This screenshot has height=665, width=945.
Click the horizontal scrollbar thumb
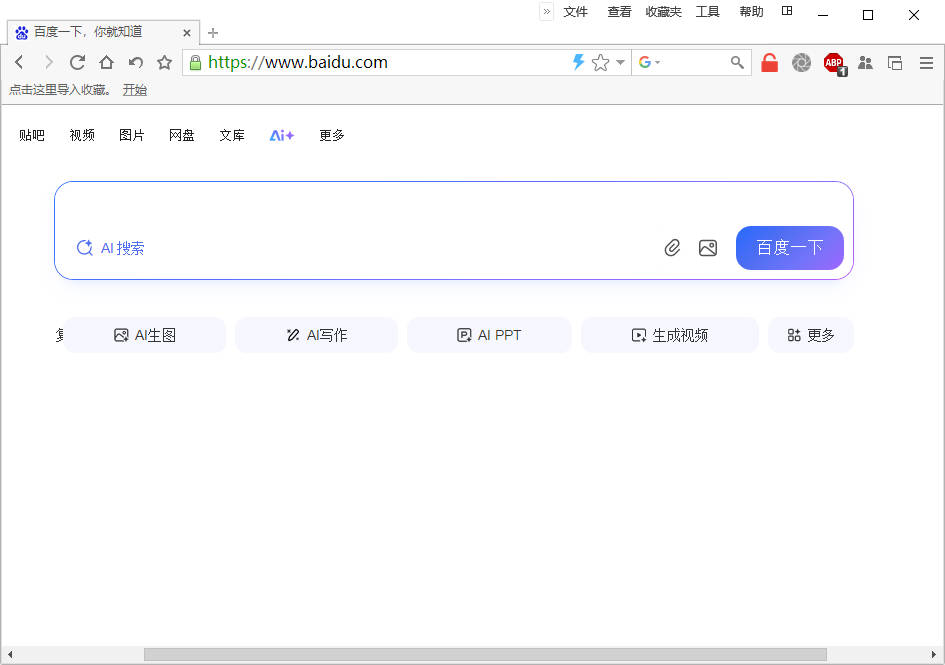click(485, 654)
